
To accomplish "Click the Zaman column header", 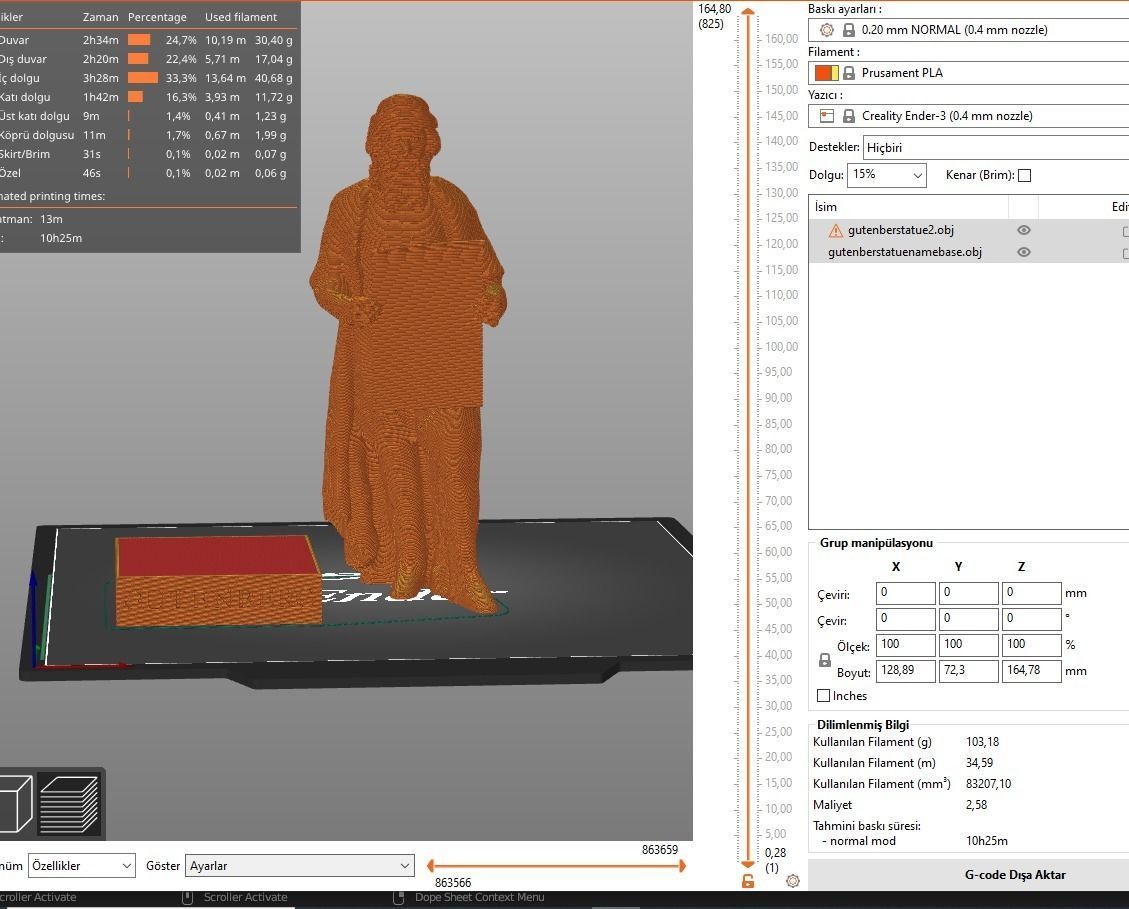I will pyautogui.click(x=100, y=17).
